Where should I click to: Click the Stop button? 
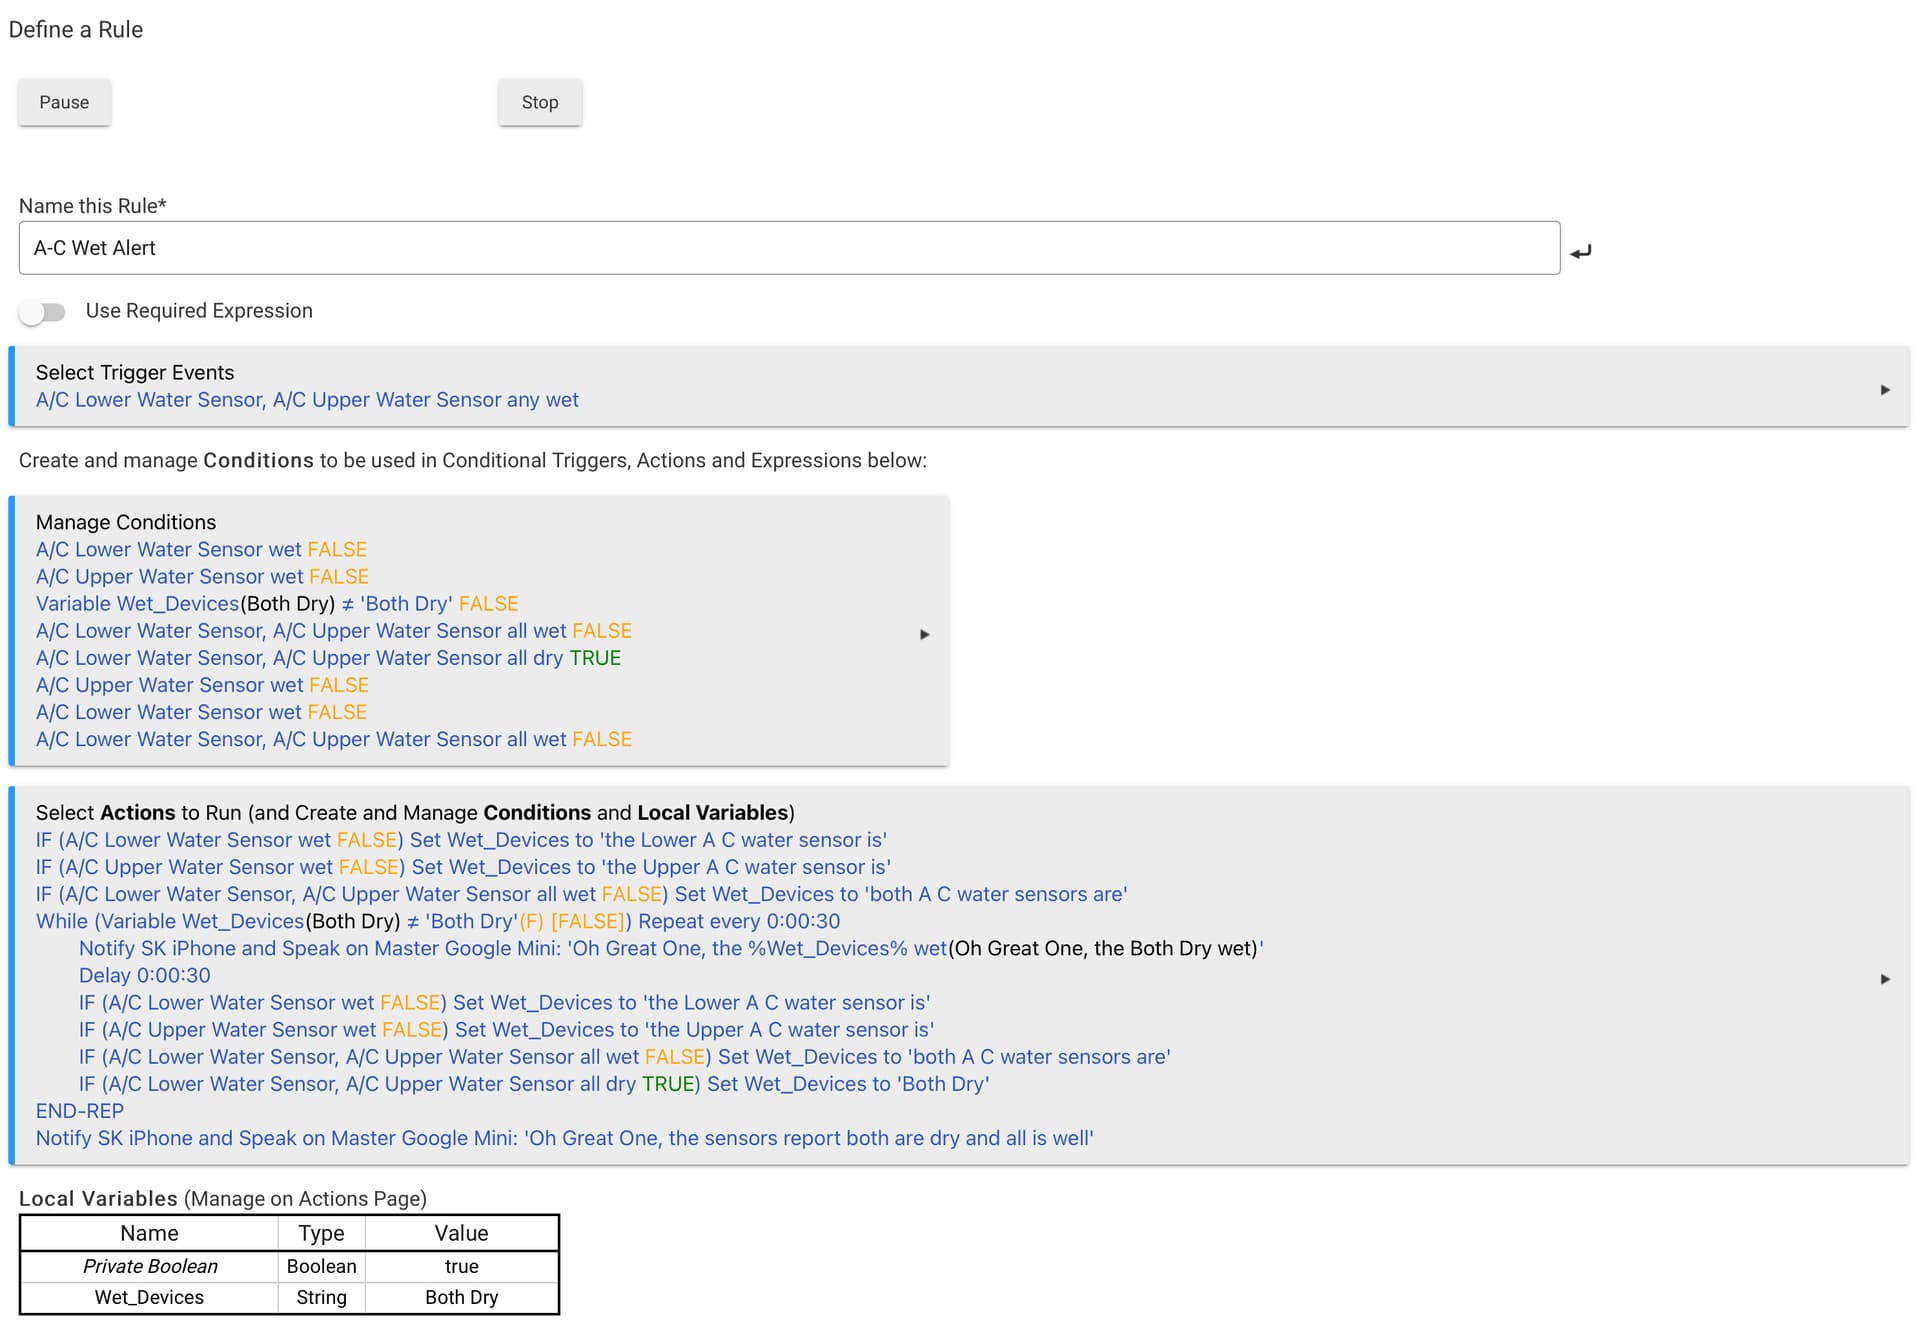540,102
